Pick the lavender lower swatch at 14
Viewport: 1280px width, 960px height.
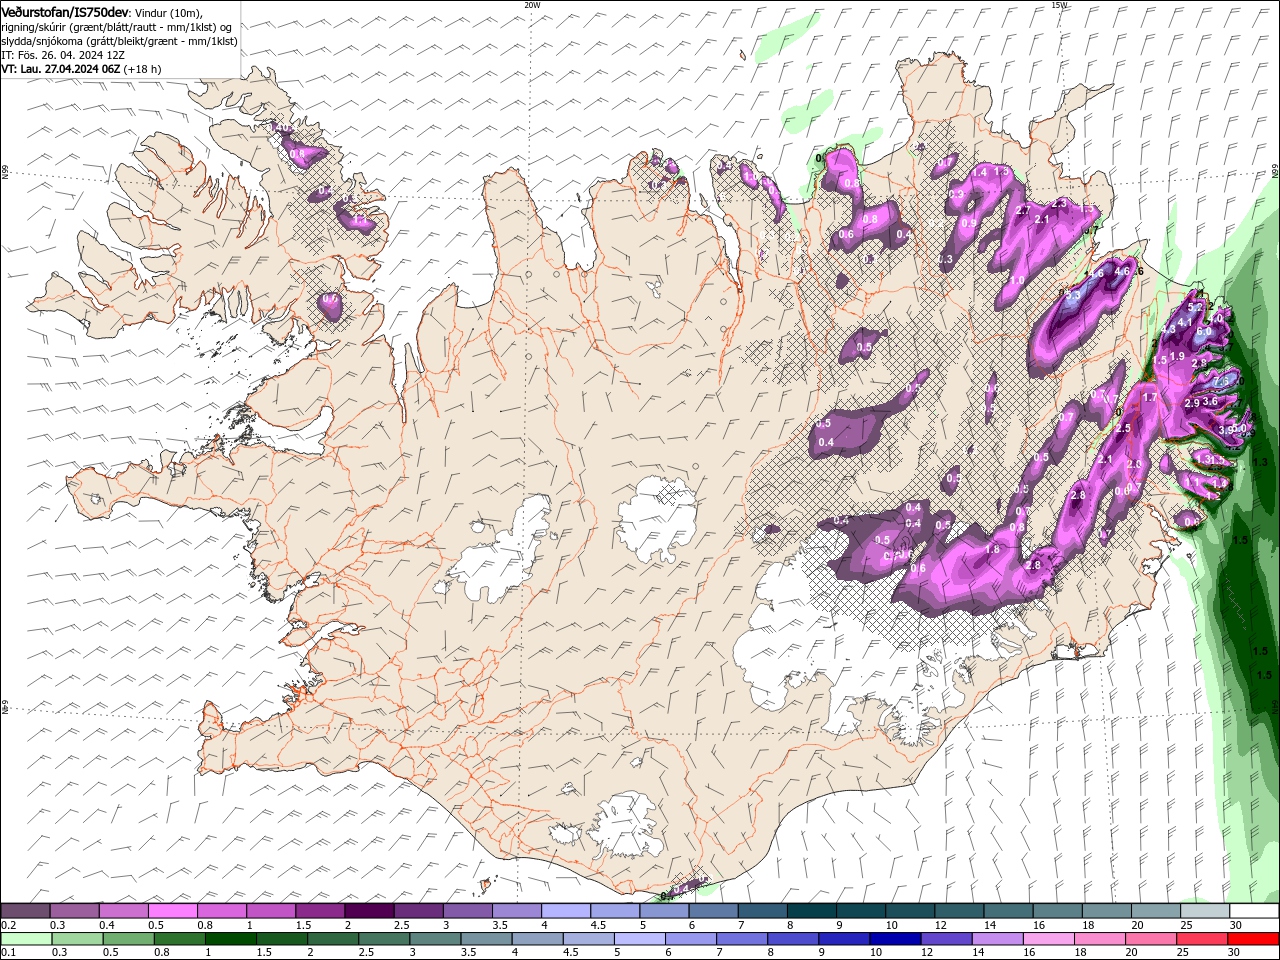(x=997, y=938)
